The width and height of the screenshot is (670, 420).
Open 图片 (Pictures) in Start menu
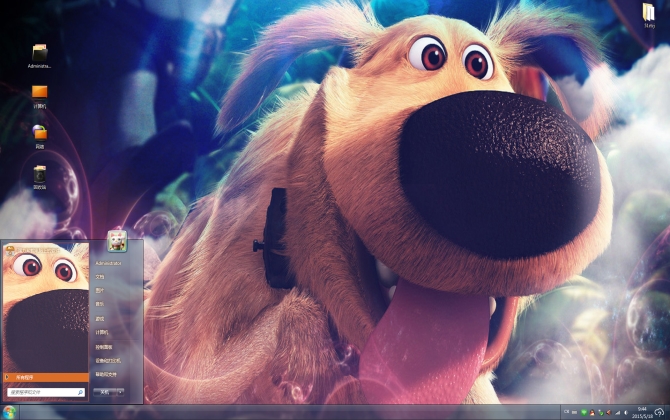coord(100,291)
